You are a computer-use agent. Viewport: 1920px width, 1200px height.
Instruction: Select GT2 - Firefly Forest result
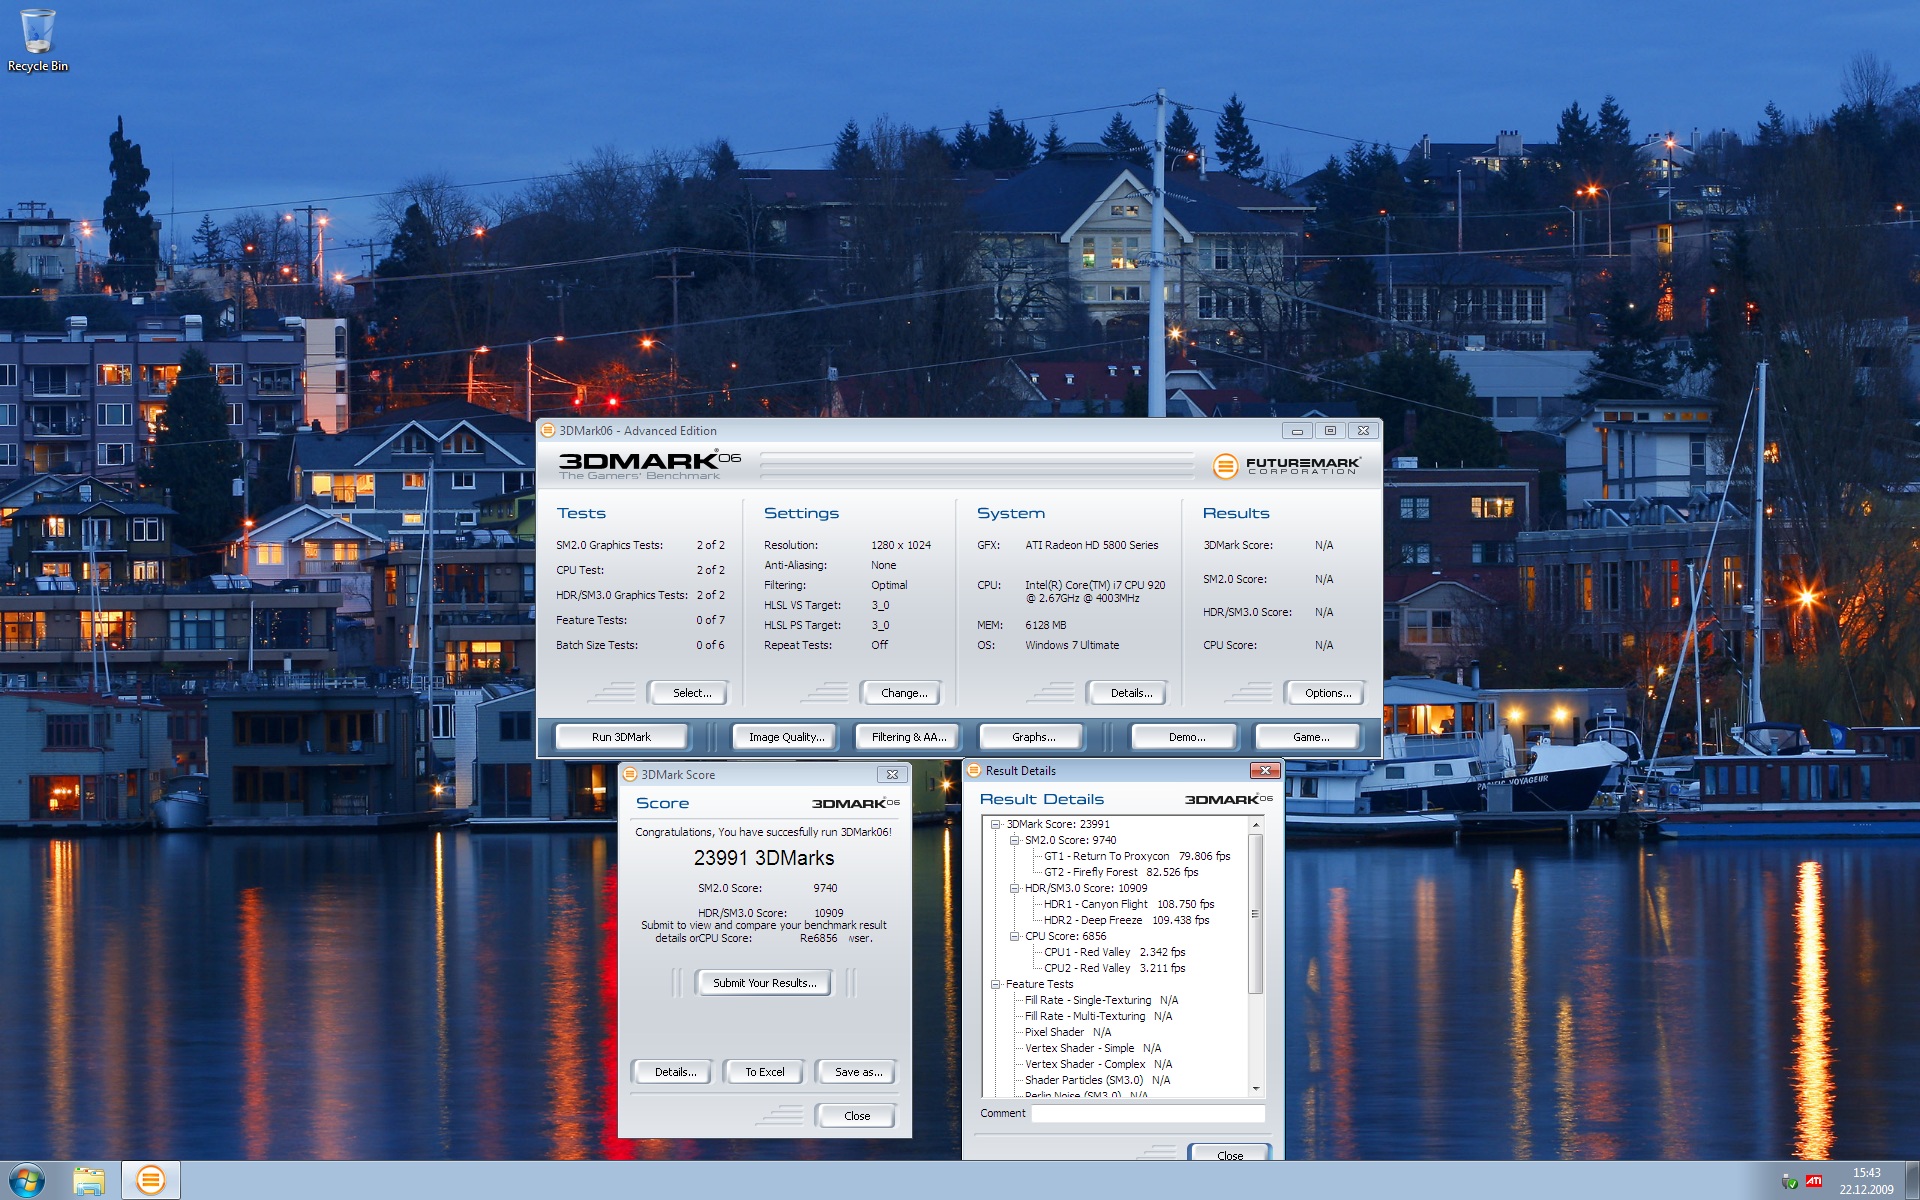pyautogui.click(x=1121, y=873)
